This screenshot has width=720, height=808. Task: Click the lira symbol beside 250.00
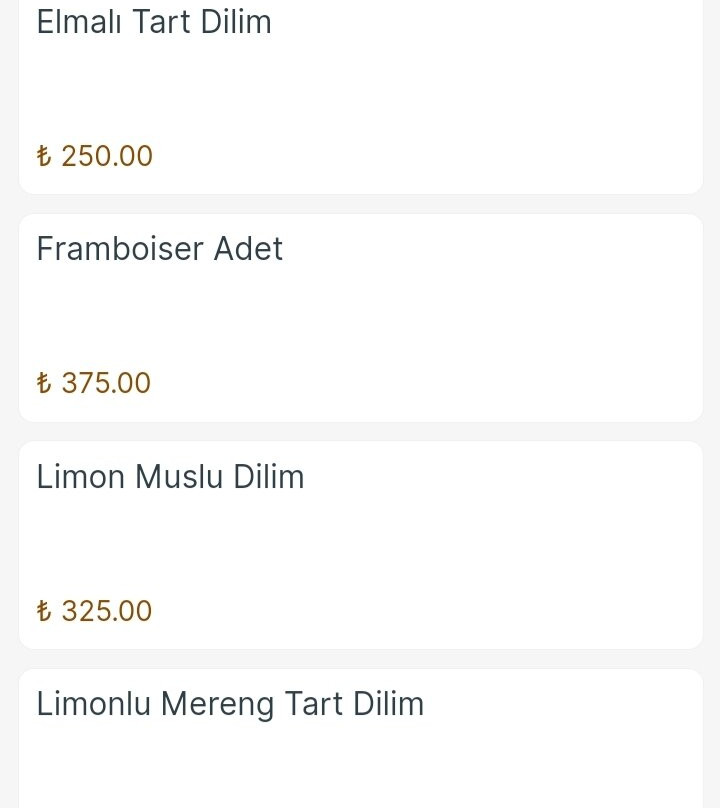[43, 156]
